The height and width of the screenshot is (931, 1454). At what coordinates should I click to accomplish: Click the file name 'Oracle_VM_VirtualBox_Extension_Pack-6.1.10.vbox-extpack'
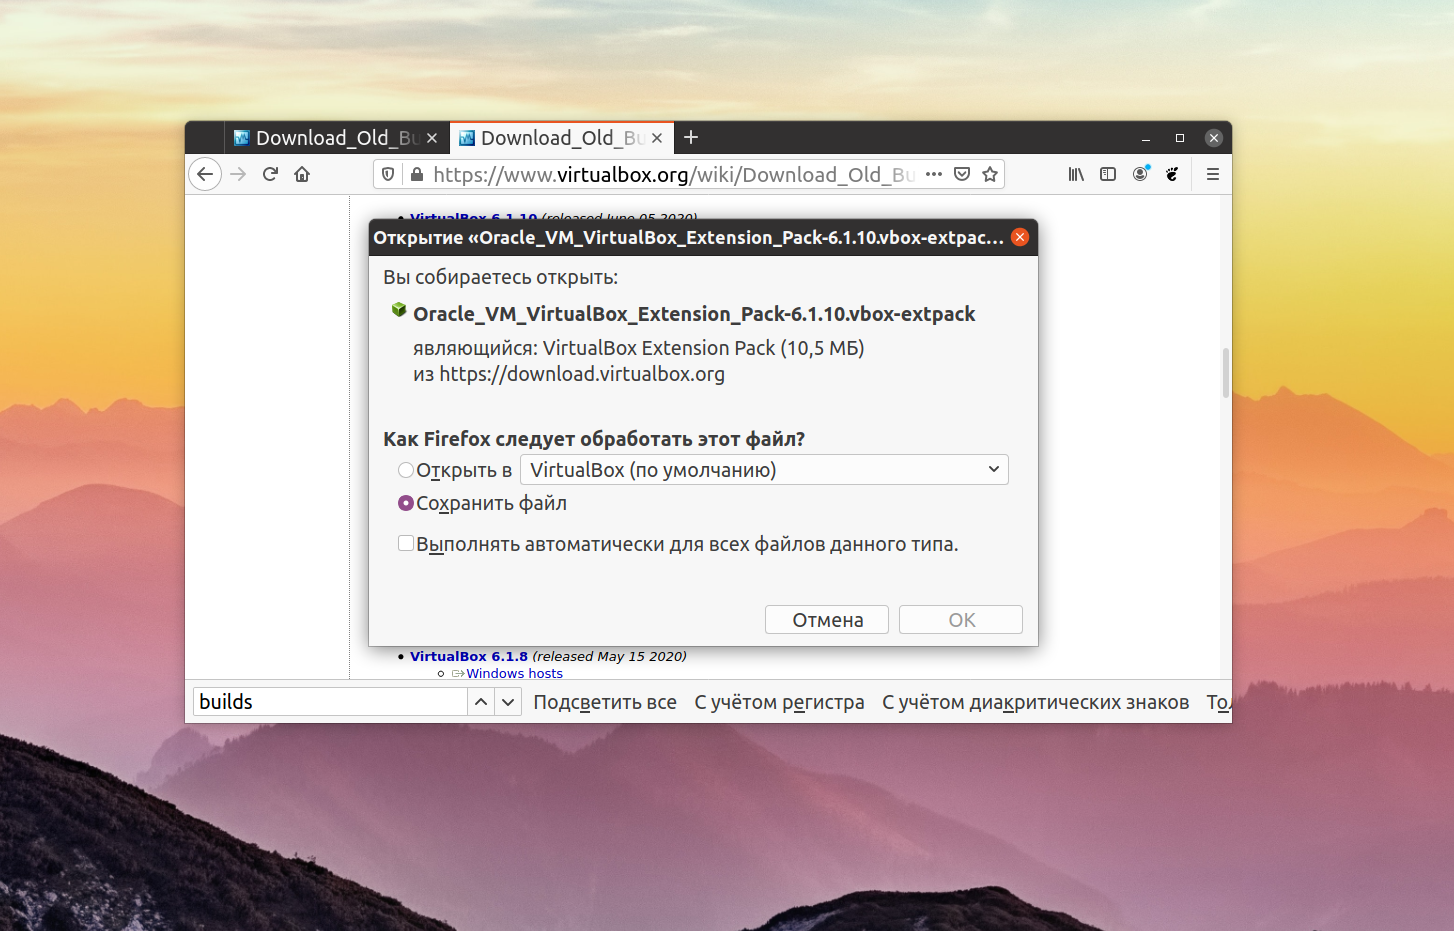pos(694,314)
